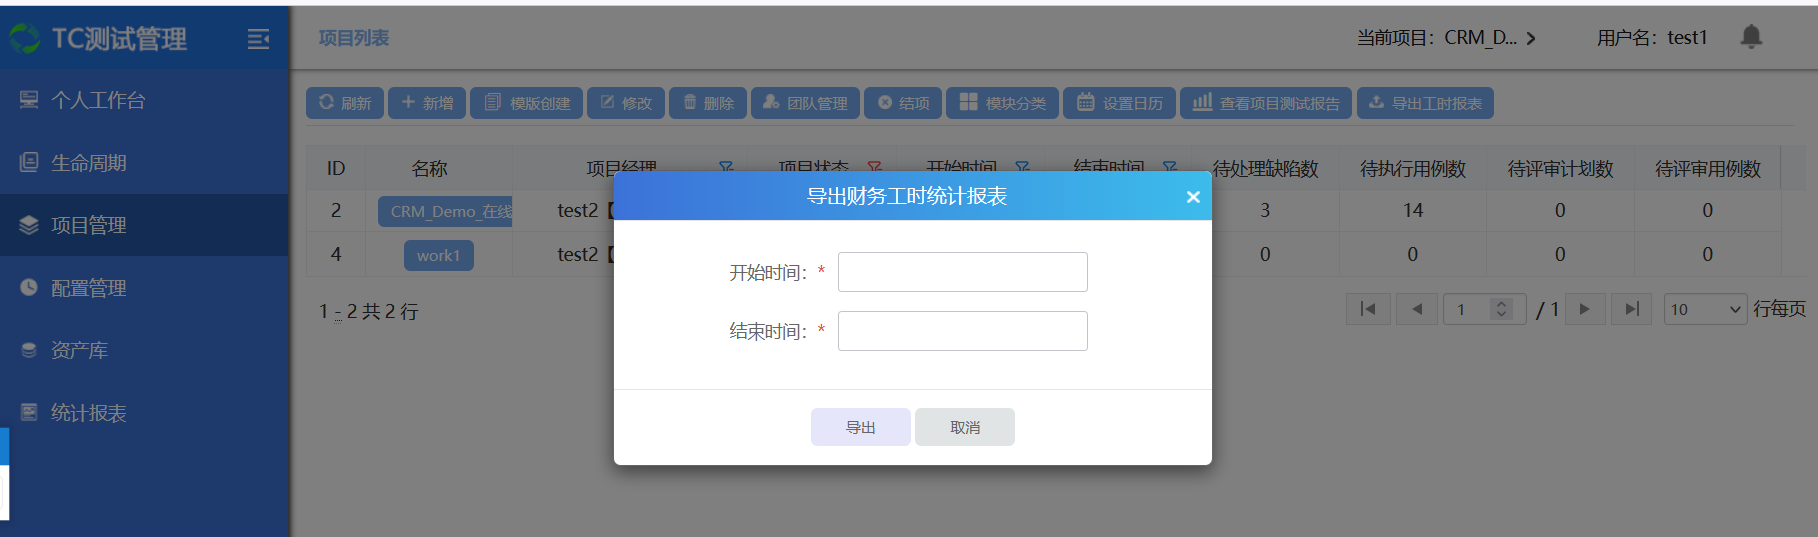The width and height of the screenshot is (1818, 537).
Task: Open 模版创建 template creation
Action: [x=527, y=103]
